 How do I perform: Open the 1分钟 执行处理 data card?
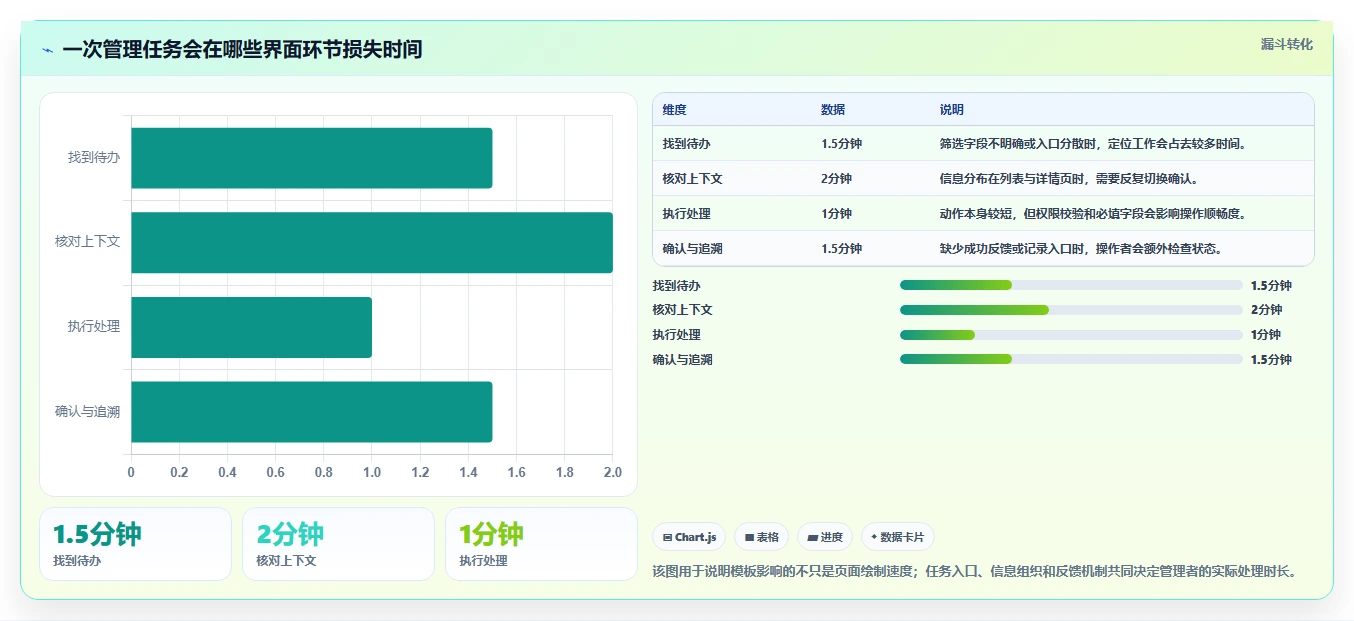coord(541,544)
